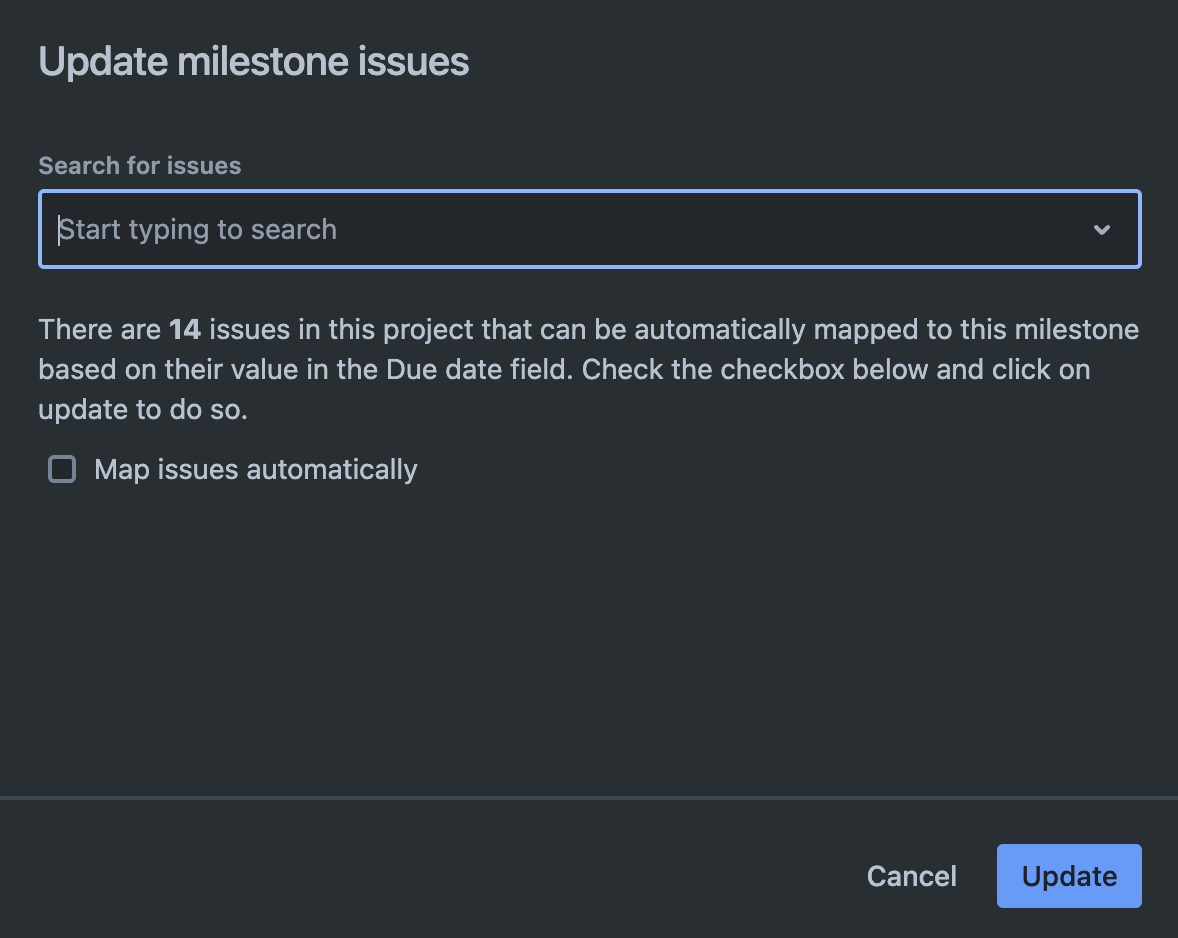Click the word "Update" in dialog title
This screenshot has height=938, width=1178.
(103, 62)
